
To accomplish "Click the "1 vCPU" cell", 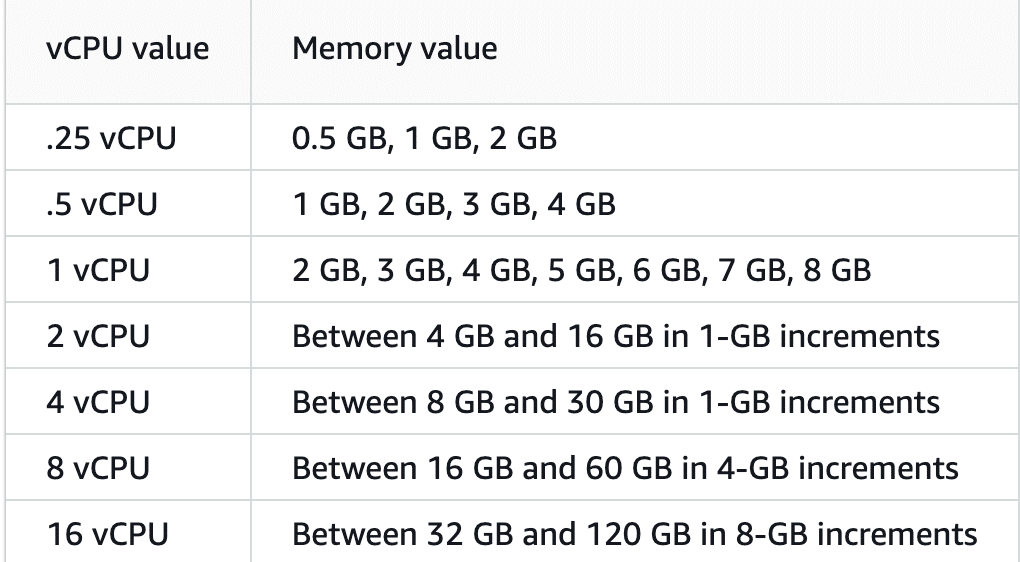I will pyautogui.click(x=98, y=270).
